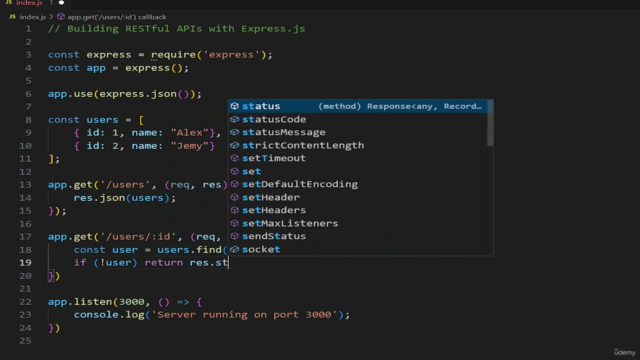The image size is (640, 360).
Task: Choose 'sendStatus' suggestion
Action: (358, 236)
